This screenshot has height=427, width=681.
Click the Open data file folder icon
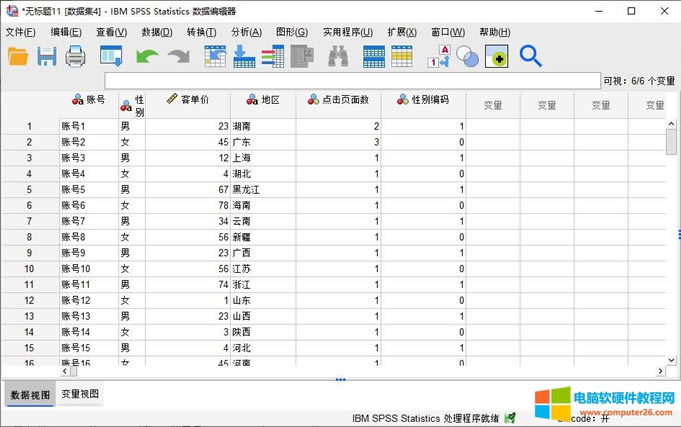point(18,57)
